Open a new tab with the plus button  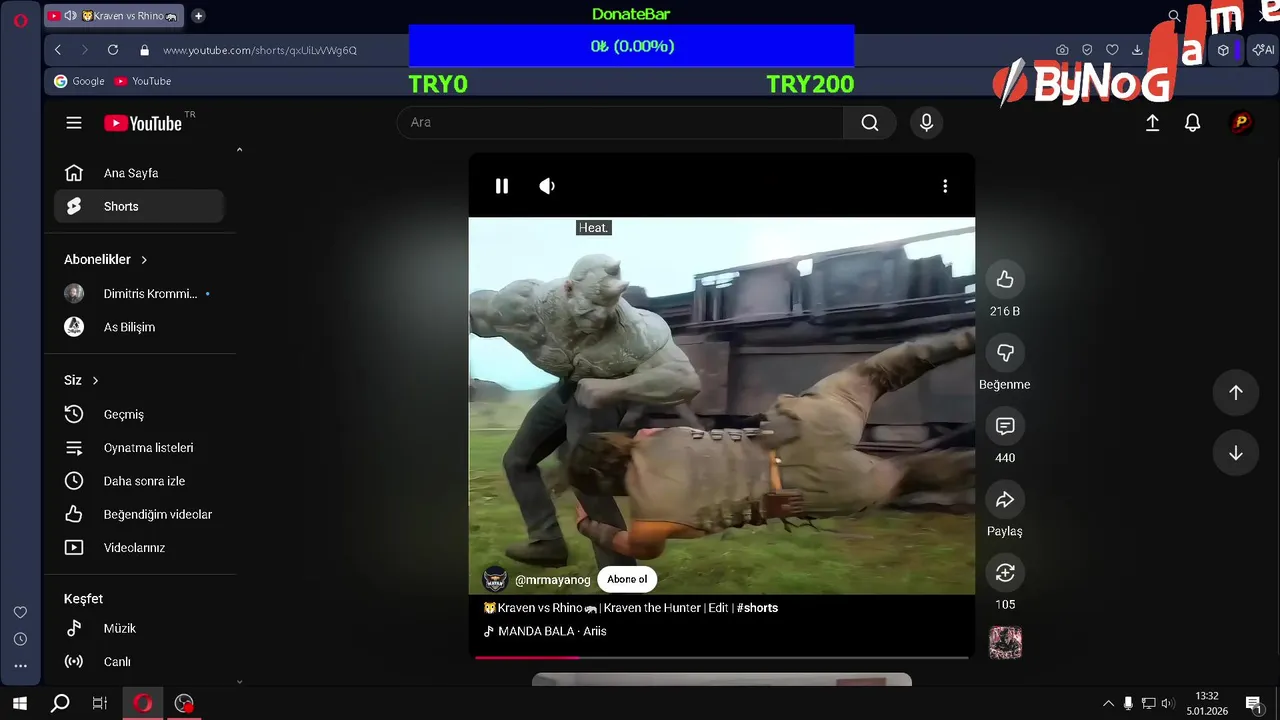[198, 16]
